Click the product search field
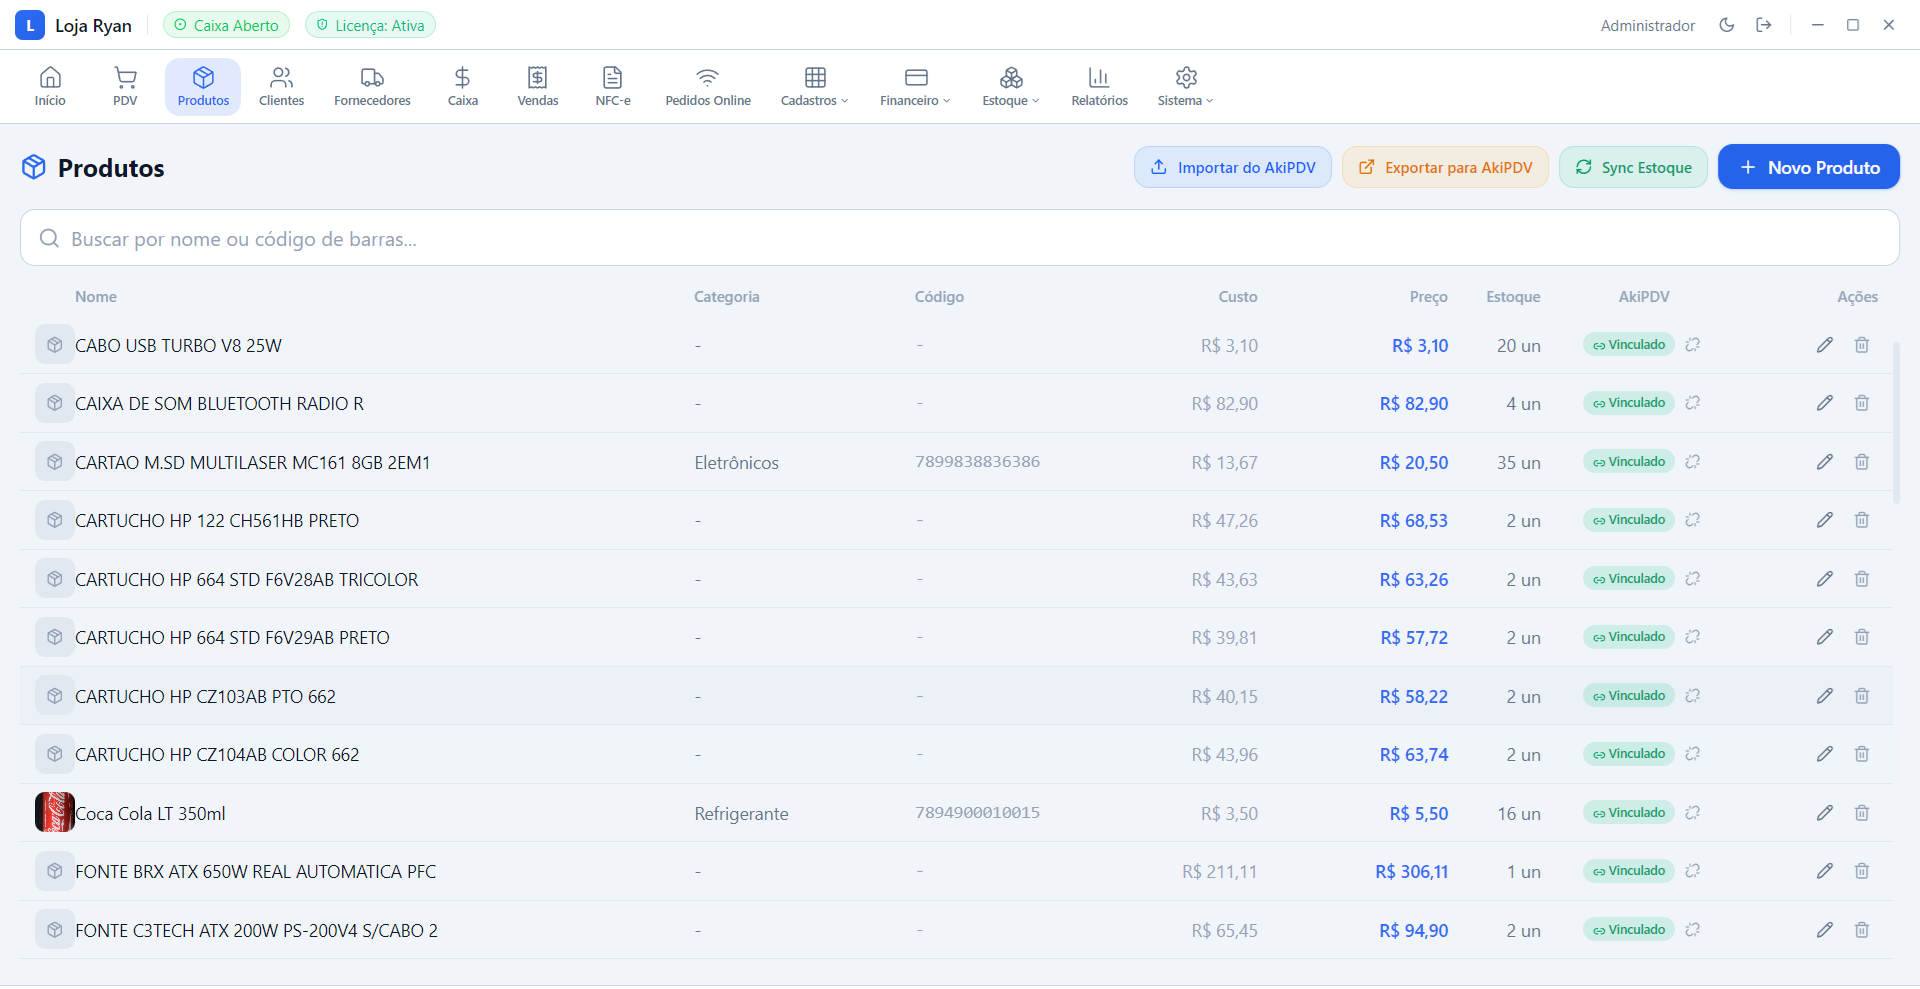 [960, 238]
